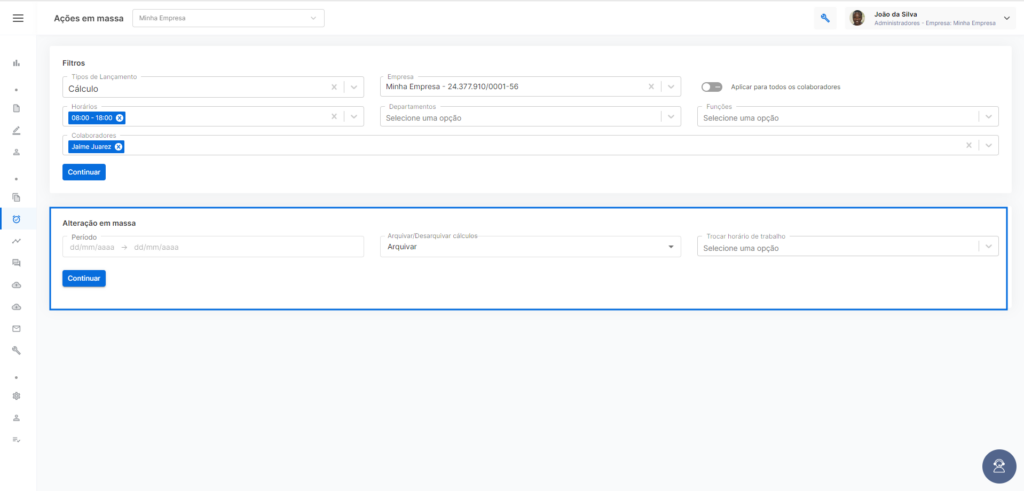
Task: Click the Período date range field
Action: (213, 247)
